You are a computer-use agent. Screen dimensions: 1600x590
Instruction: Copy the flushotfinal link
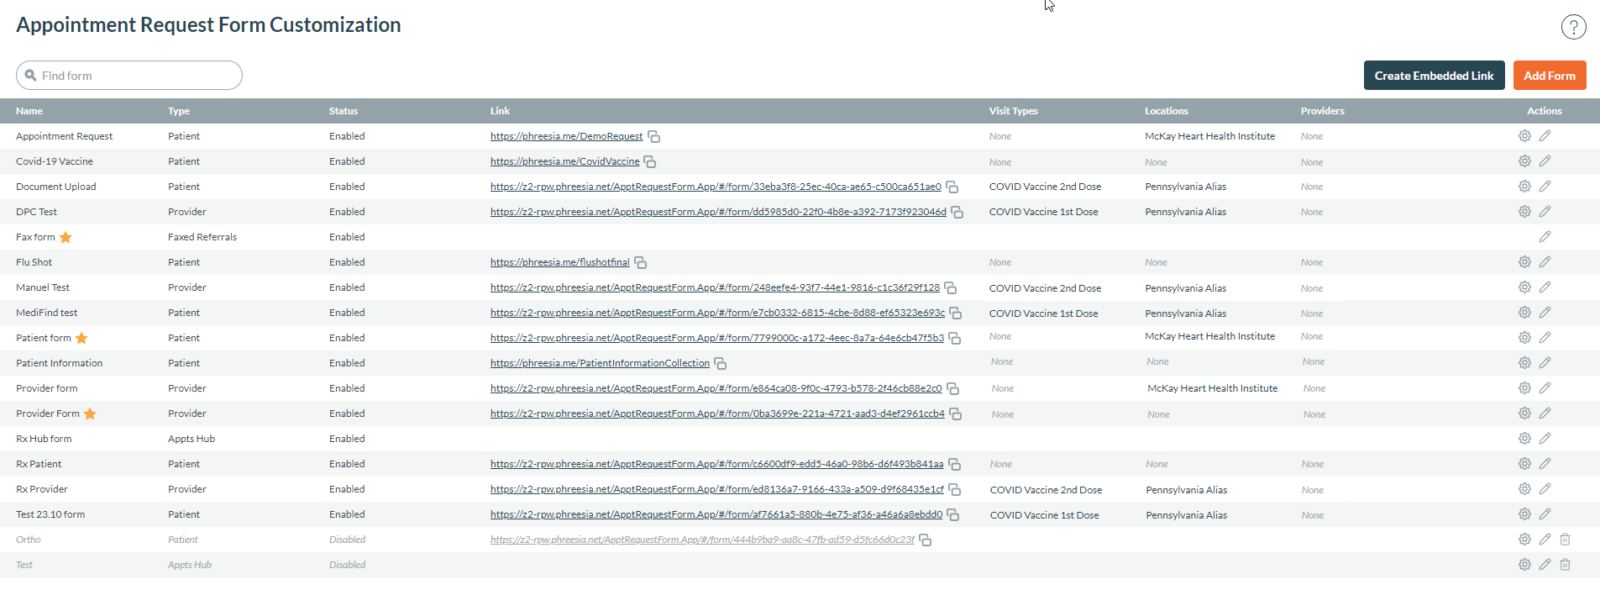pyautogui.click(x=641, y=263)
